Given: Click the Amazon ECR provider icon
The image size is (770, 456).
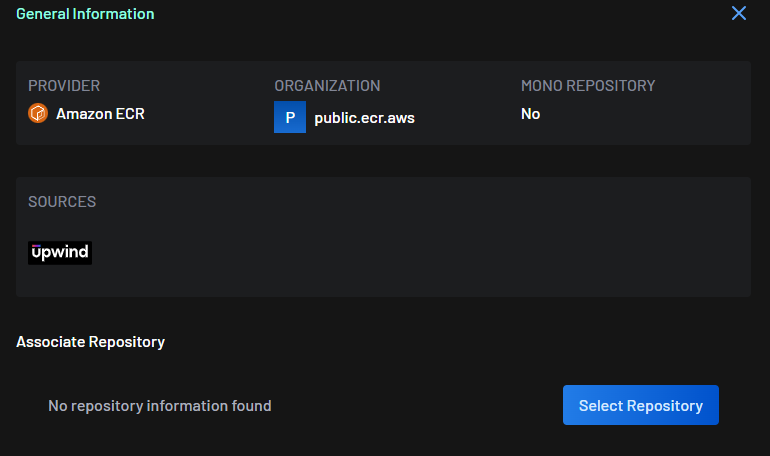Looking at the screenshot, I should pos(38,113).
